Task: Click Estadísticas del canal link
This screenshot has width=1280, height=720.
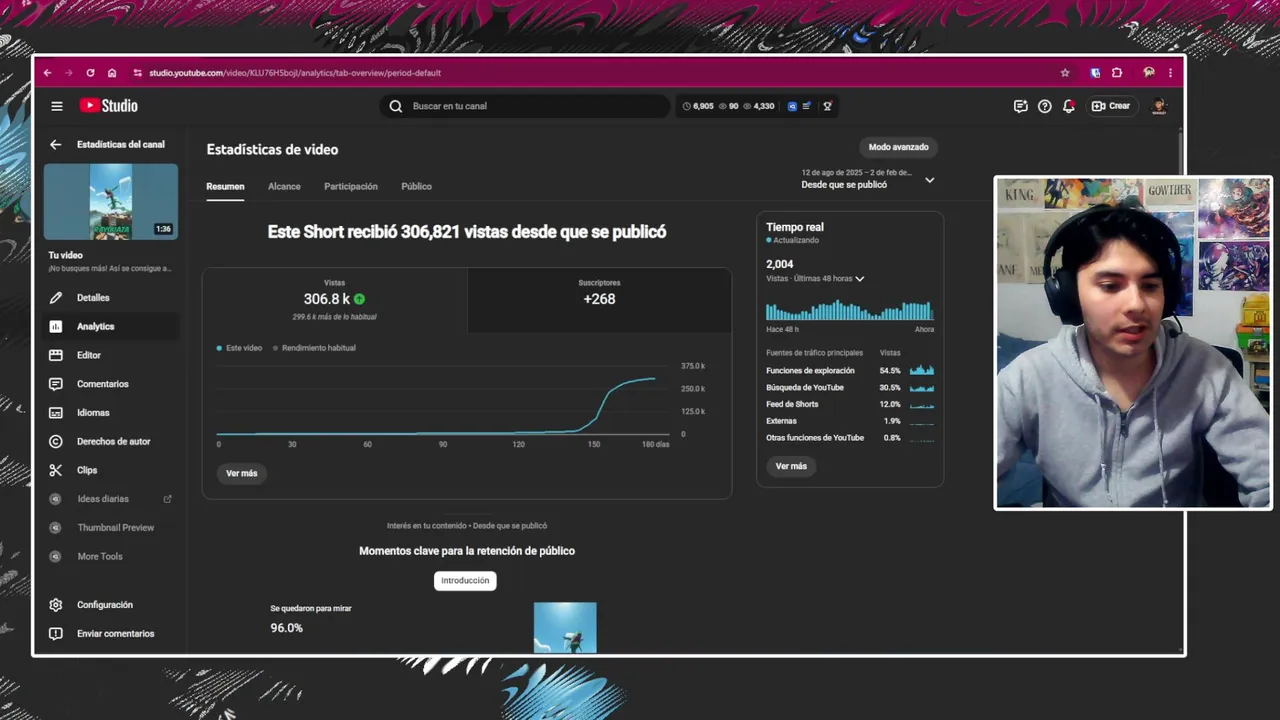Action: point(121,144)
